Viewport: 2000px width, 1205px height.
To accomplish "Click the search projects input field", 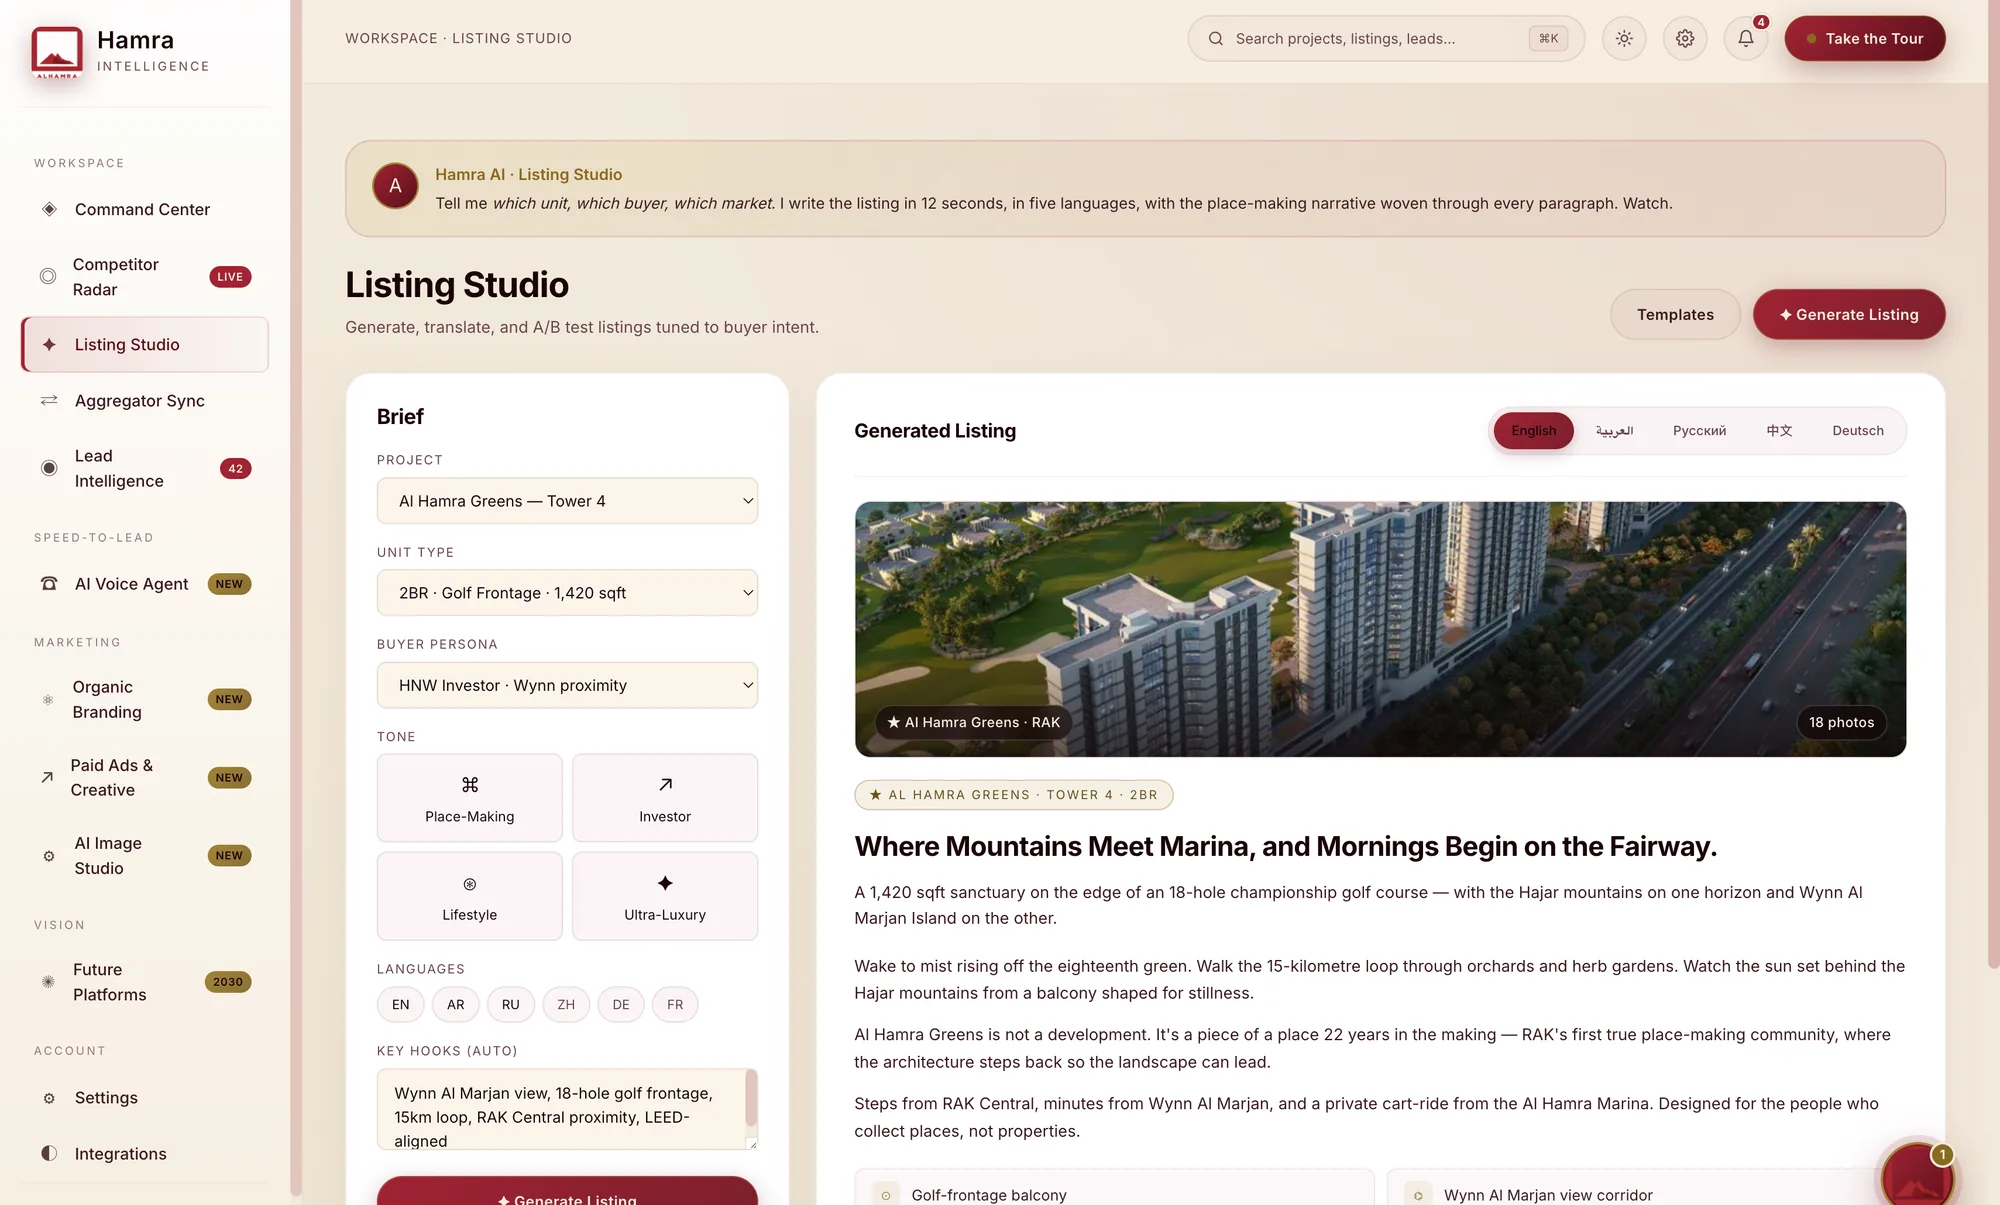I will pyautogui.click(x=1386, y=39).
